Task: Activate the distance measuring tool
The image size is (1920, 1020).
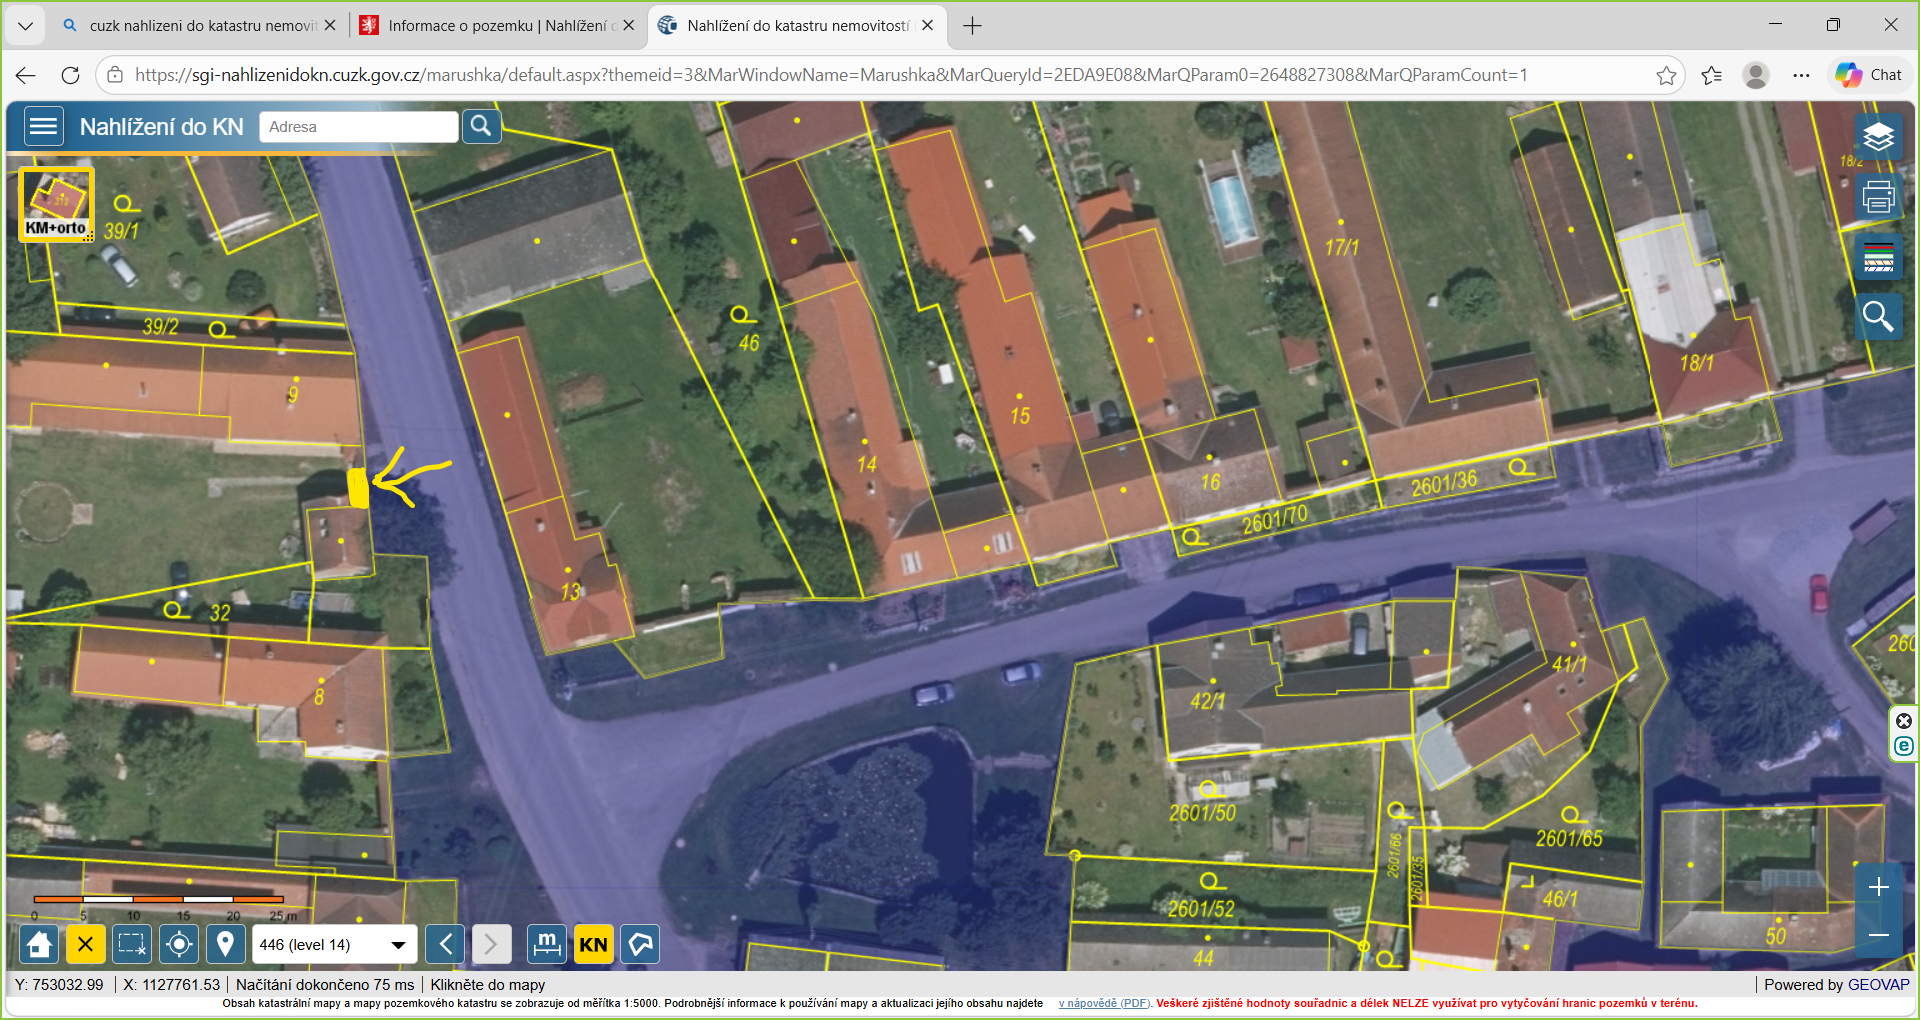Action: pos(547,944)
